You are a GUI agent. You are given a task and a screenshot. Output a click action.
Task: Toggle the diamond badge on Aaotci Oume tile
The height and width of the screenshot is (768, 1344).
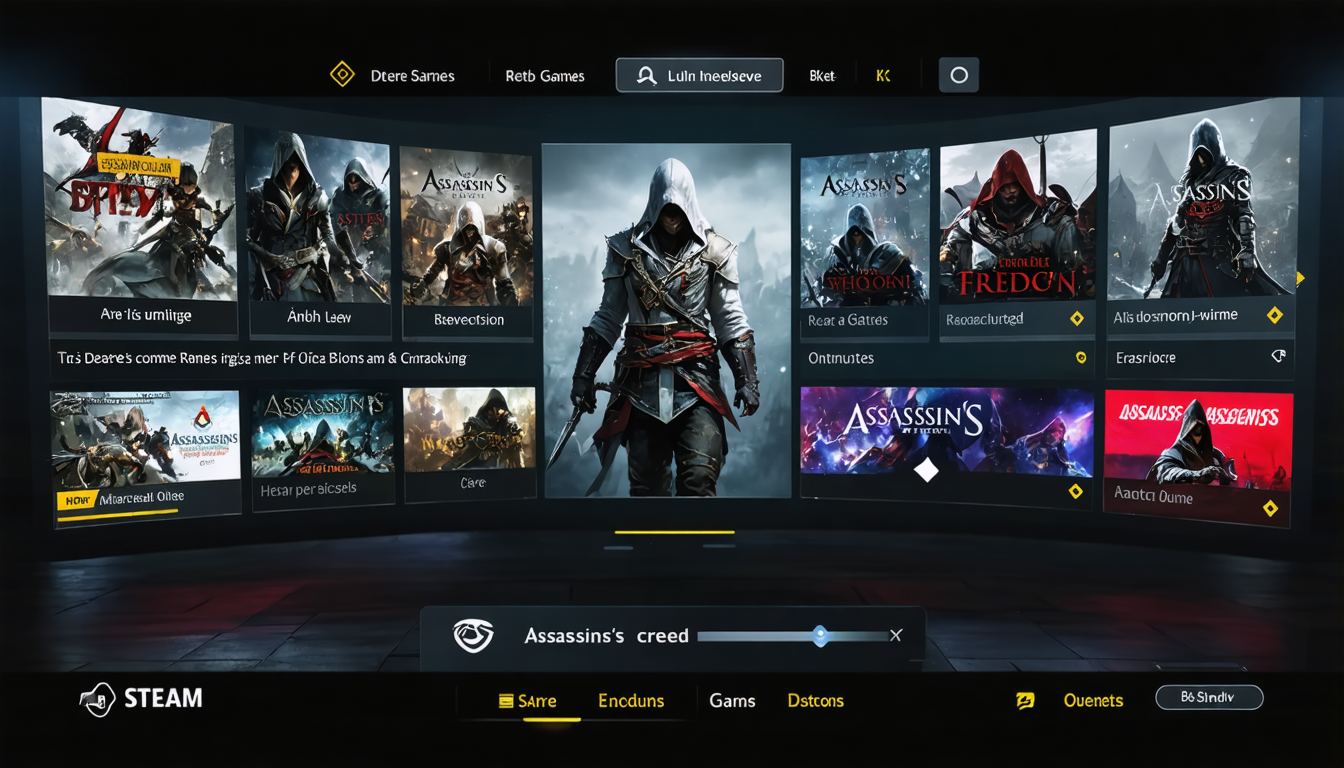pos(1272,508)
